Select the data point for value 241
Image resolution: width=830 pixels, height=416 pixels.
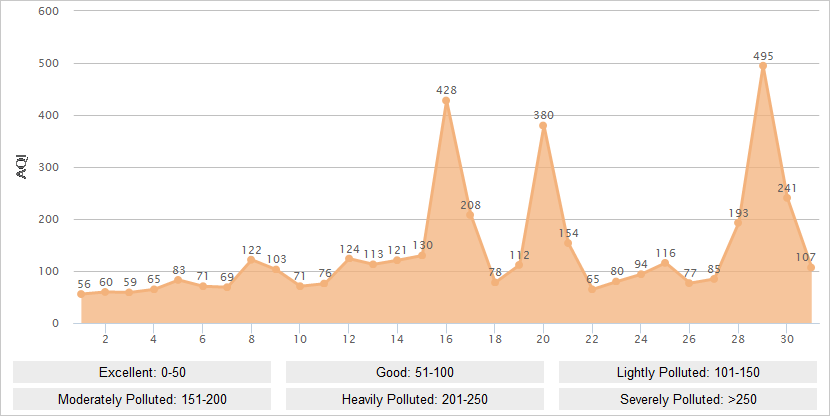pyautogui.click(x=787, y=198)
